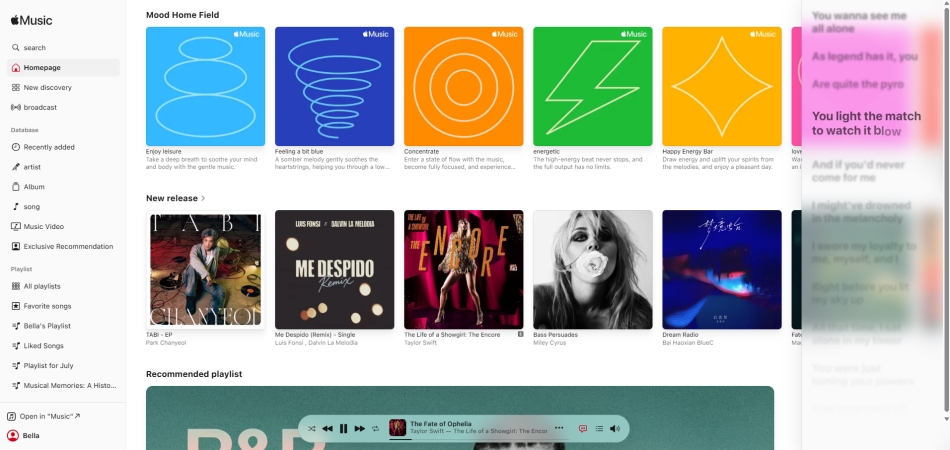The height and width of the screenshot is (450, 950).
Task: Click the Homepage house icon
Action: coord(16,67)
